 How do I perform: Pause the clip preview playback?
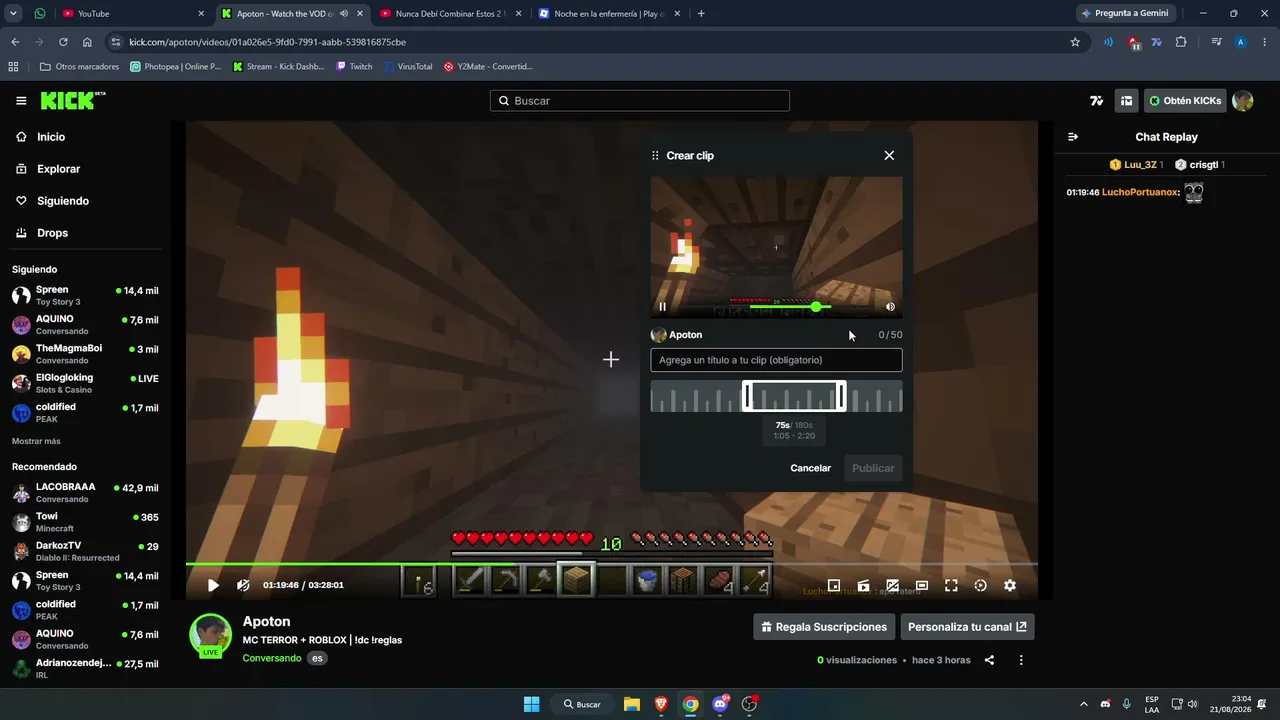tap(662, 307)
